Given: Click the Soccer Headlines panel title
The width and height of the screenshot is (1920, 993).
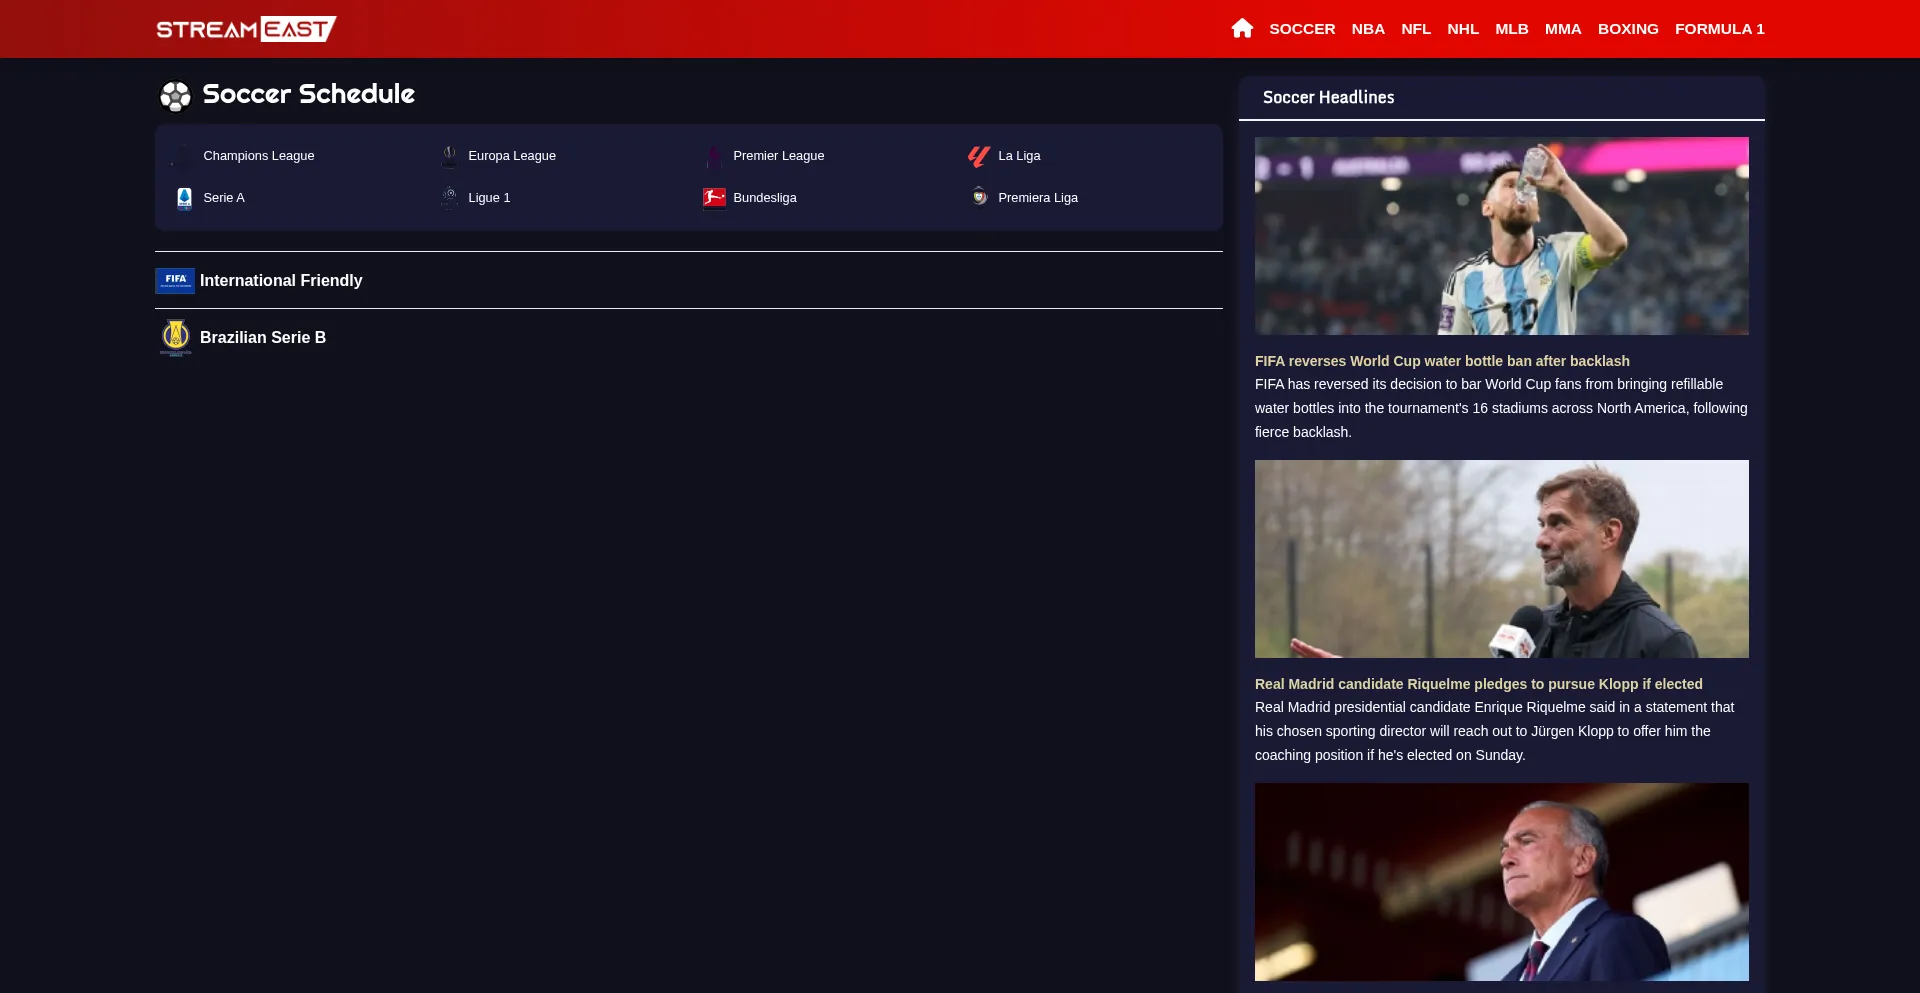Looking at the screenshot, I should [1328, 97].
